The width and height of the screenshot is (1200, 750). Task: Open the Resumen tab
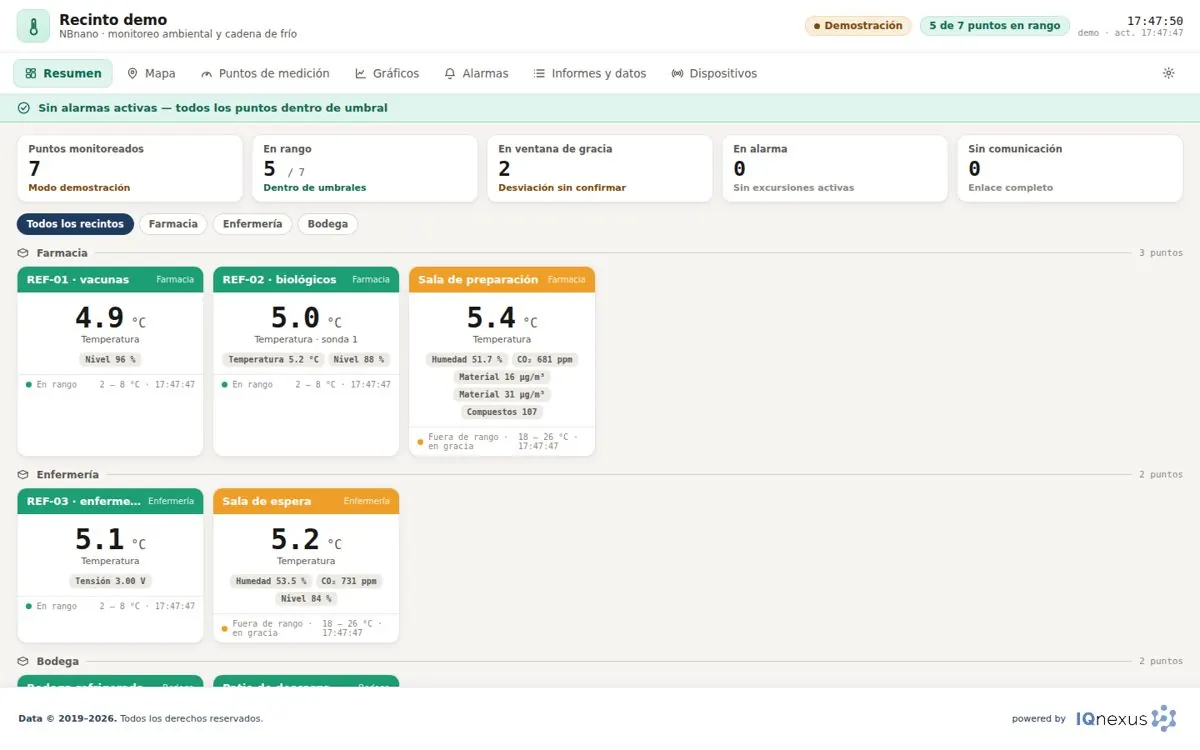point(63,73)
